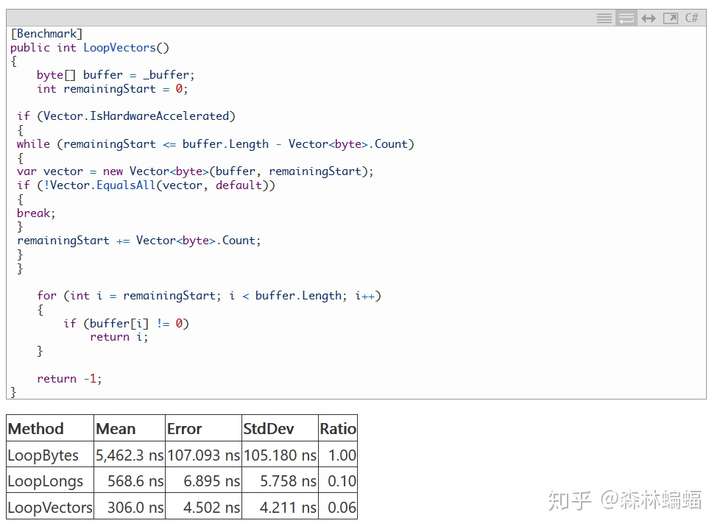Click the double-arrow expand-width icon

[x=648, y=18]
